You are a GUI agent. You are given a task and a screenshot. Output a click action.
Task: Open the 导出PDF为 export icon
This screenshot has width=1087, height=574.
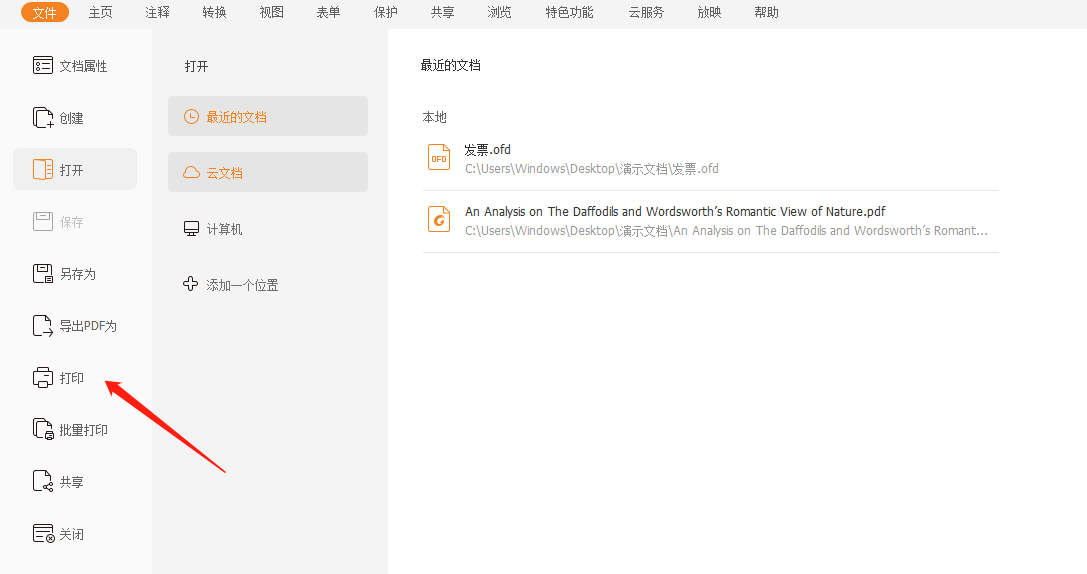point(43,326)
